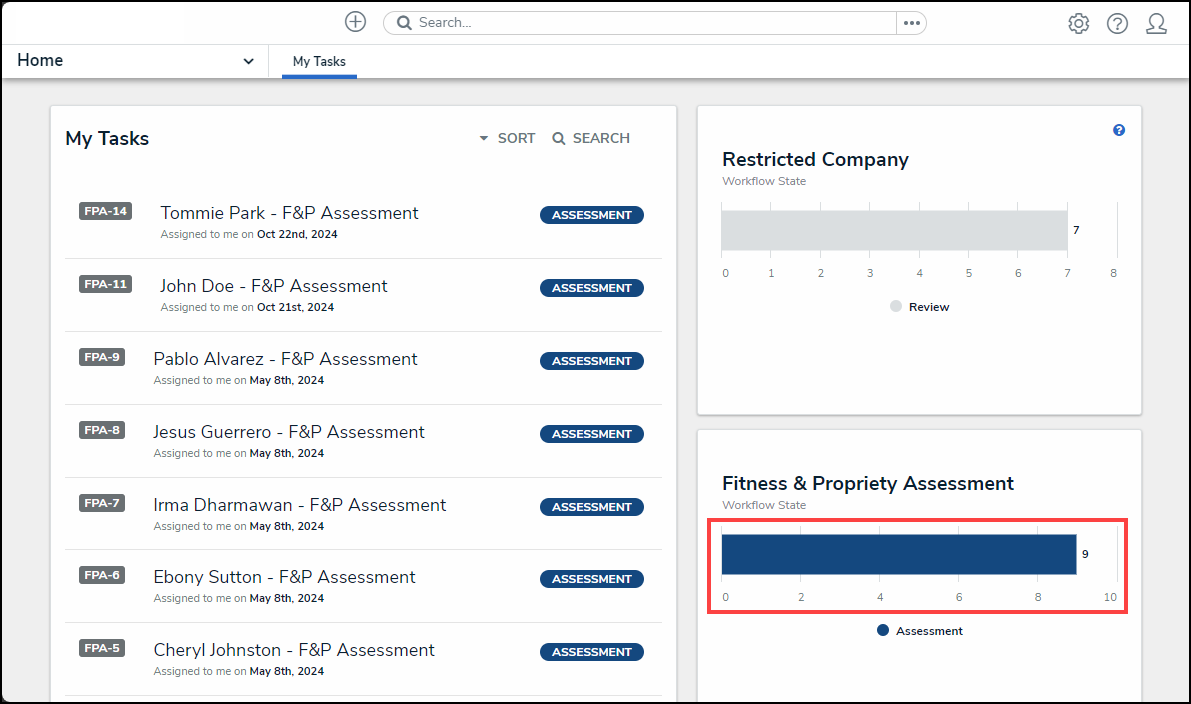Open the user profile icon

point(1156,24)
